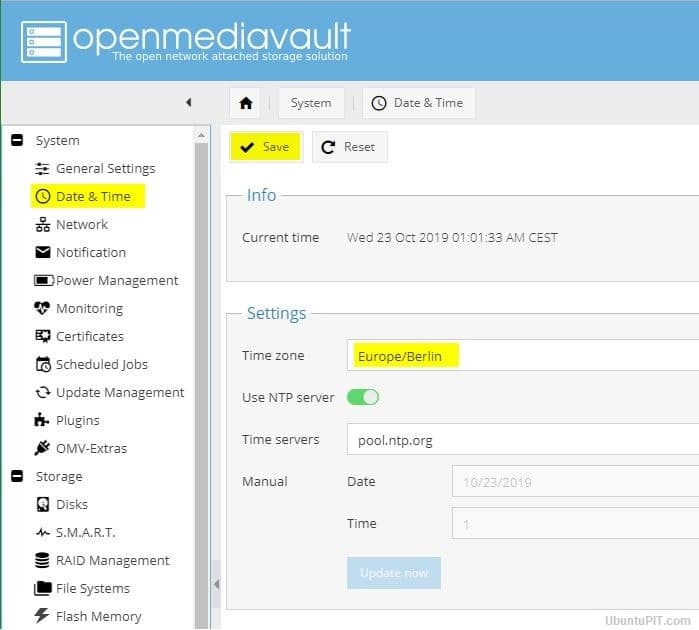
Task: Select System in the breadcrumb
Action: (311, 103)
